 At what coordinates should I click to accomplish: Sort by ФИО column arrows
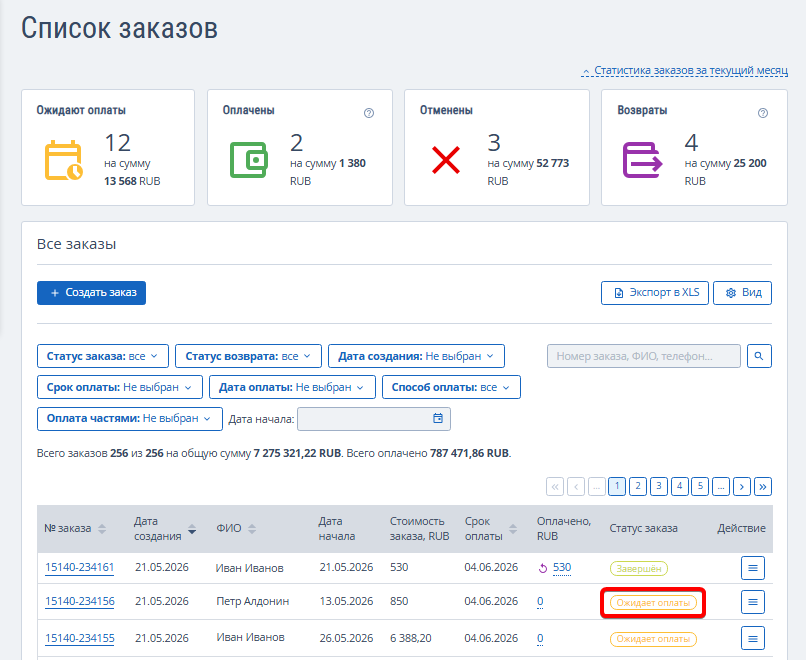pyautogui.click(x=252, y=529)
